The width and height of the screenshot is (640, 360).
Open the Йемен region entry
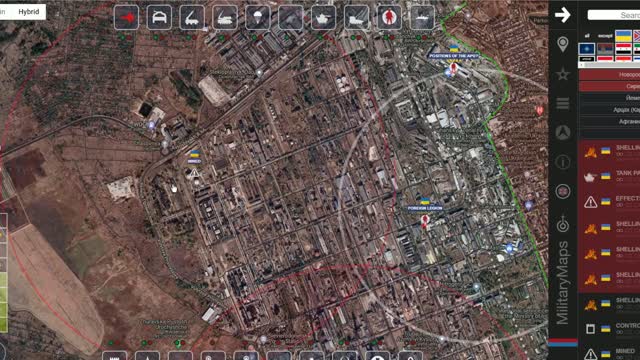point(610,98)
